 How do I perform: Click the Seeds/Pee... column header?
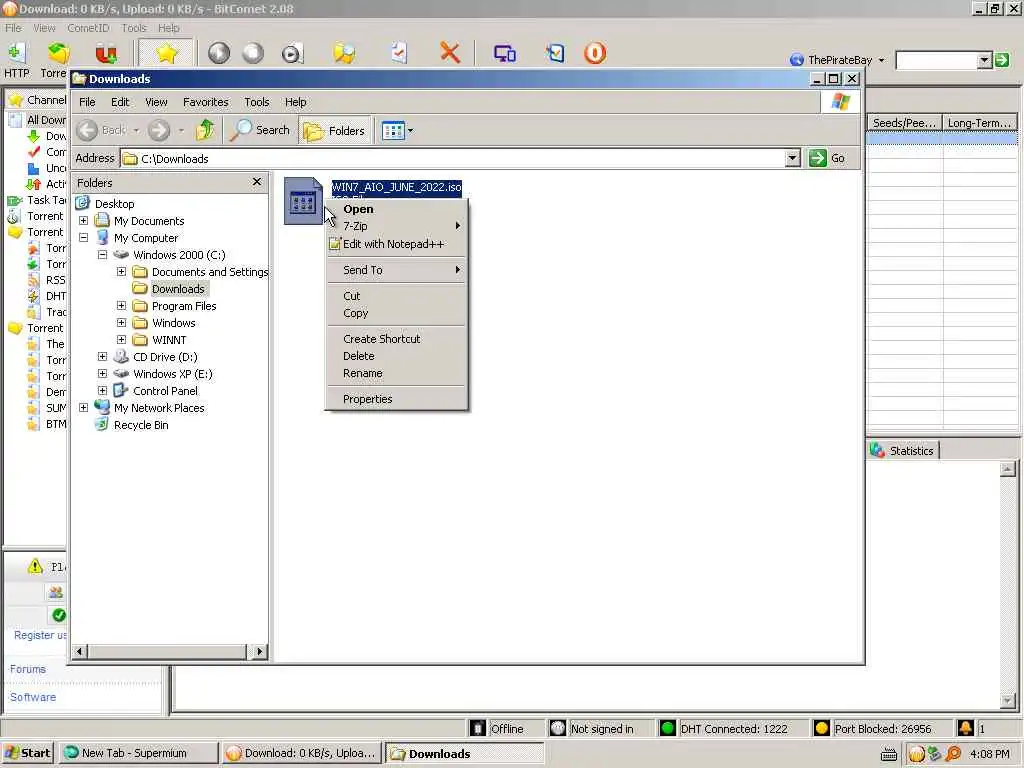904,123
